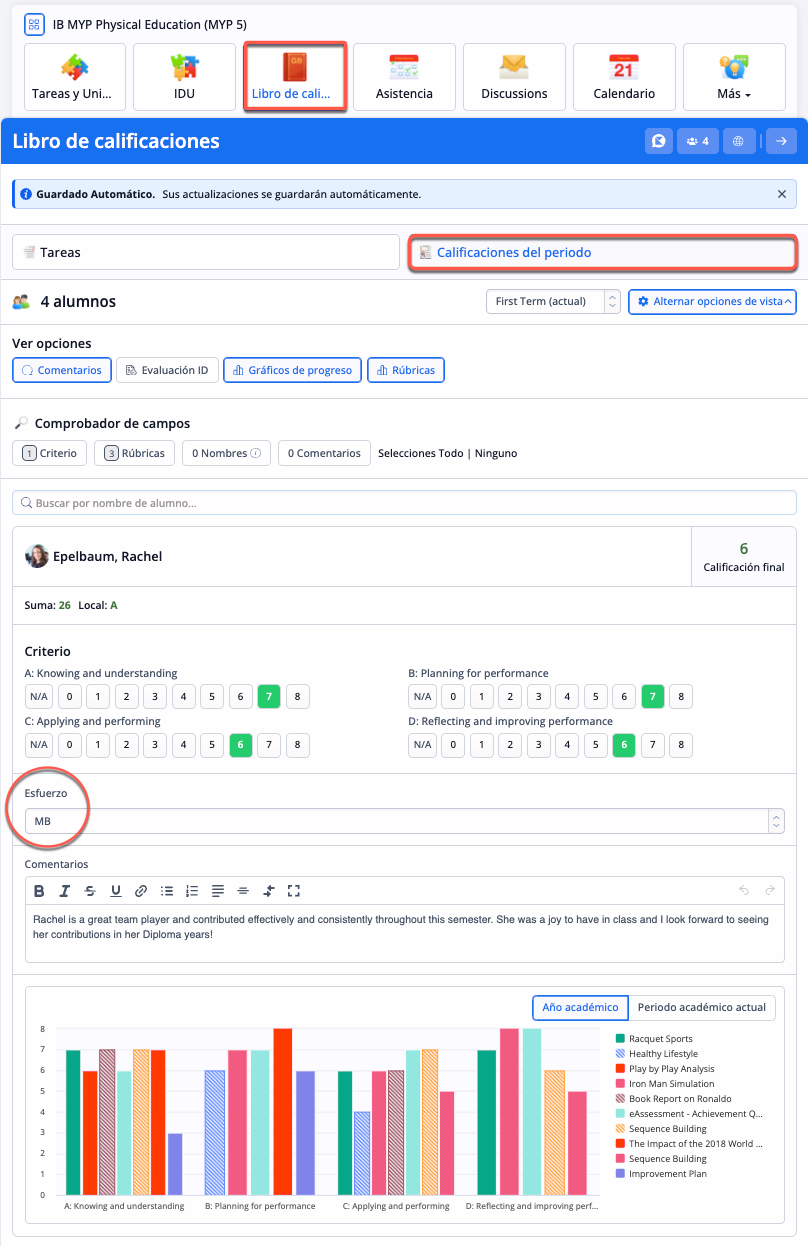
Task: Click the Italic formatting icon
Action: click(65, 890)
